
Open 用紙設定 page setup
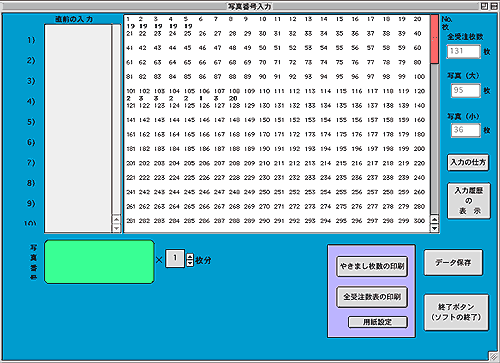coord(378,322)
